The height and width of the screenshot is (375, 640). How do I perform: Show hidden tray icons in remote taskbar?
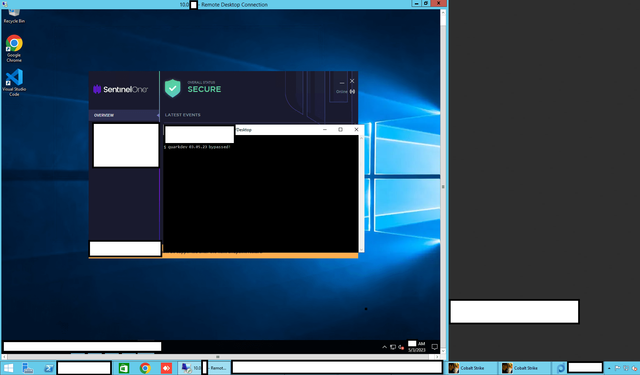384,347
